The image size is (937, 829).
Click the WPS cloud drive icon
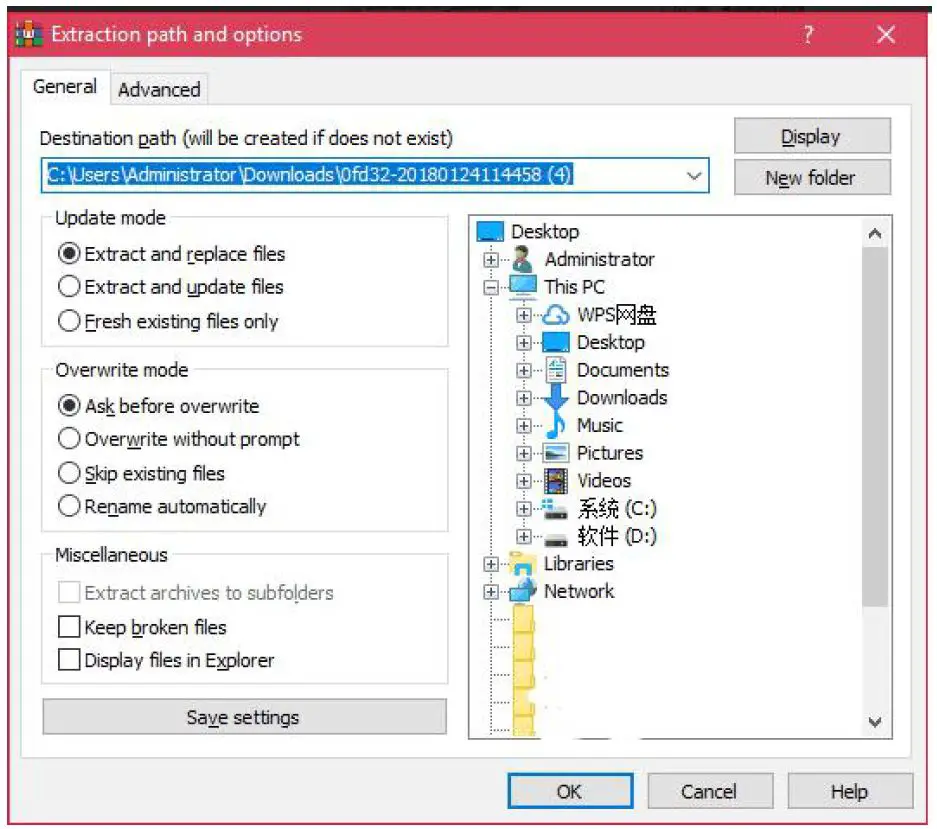click(556, 314)
